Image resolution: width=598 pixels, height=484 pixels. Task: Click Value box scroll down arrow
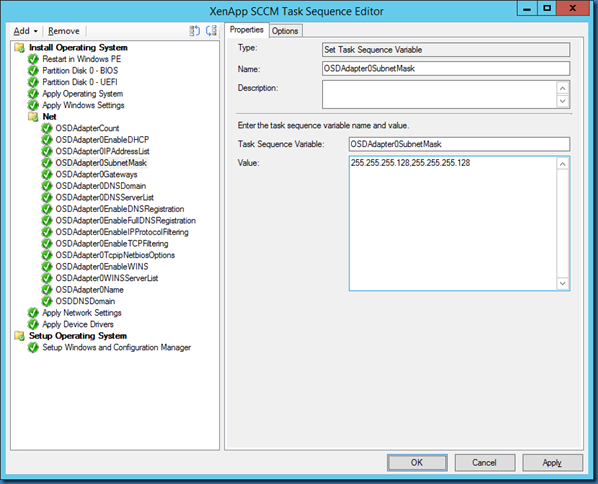pyautogui.click(x=563, y=284)
